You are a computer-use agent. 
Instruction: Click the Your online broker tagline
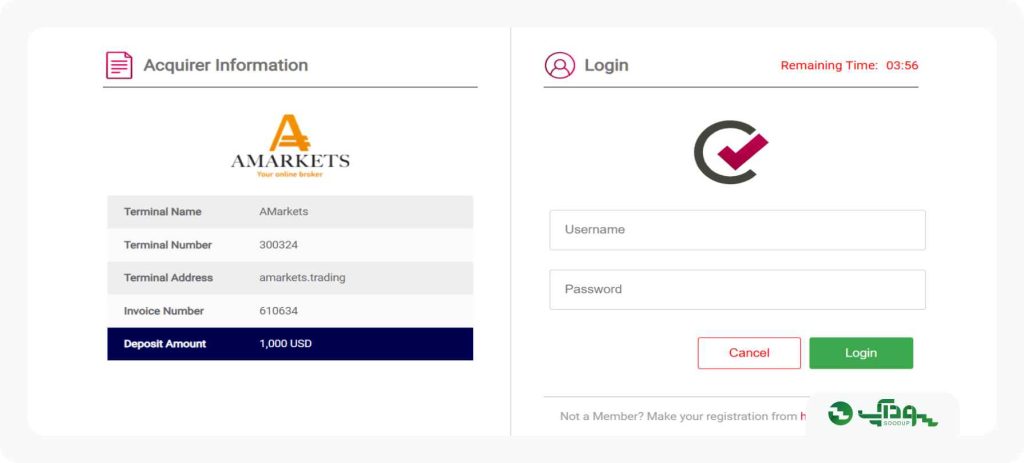pos(290,174)
